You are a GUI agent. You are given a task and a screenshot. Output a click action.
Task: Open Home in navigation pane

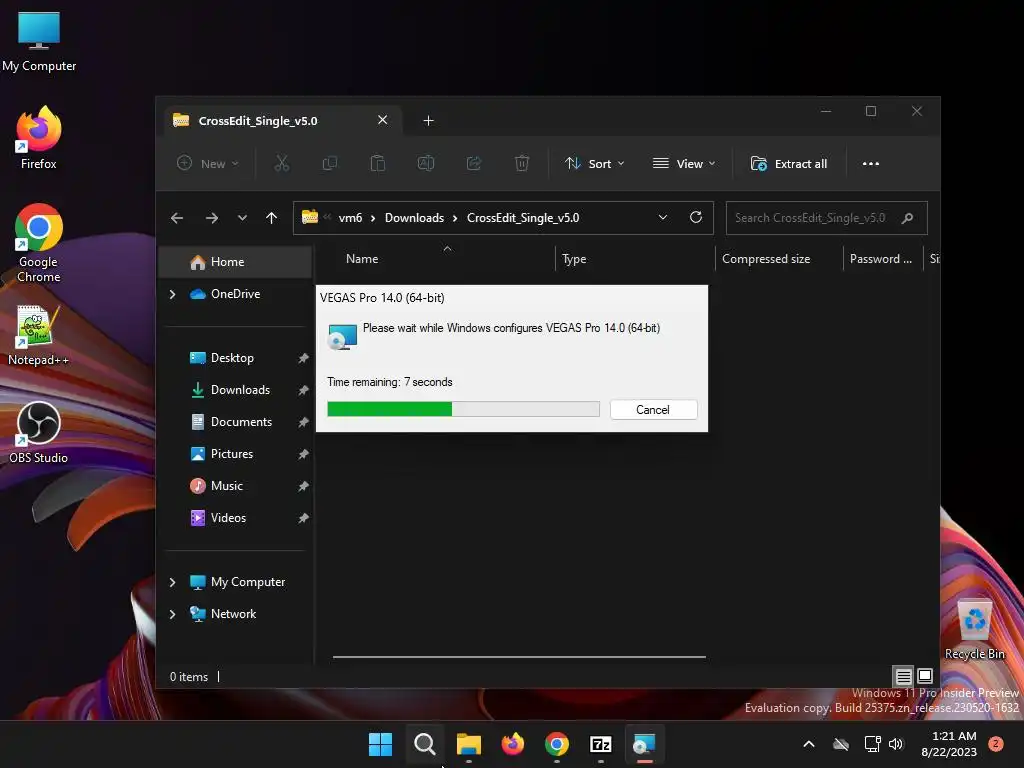[235, 262]
